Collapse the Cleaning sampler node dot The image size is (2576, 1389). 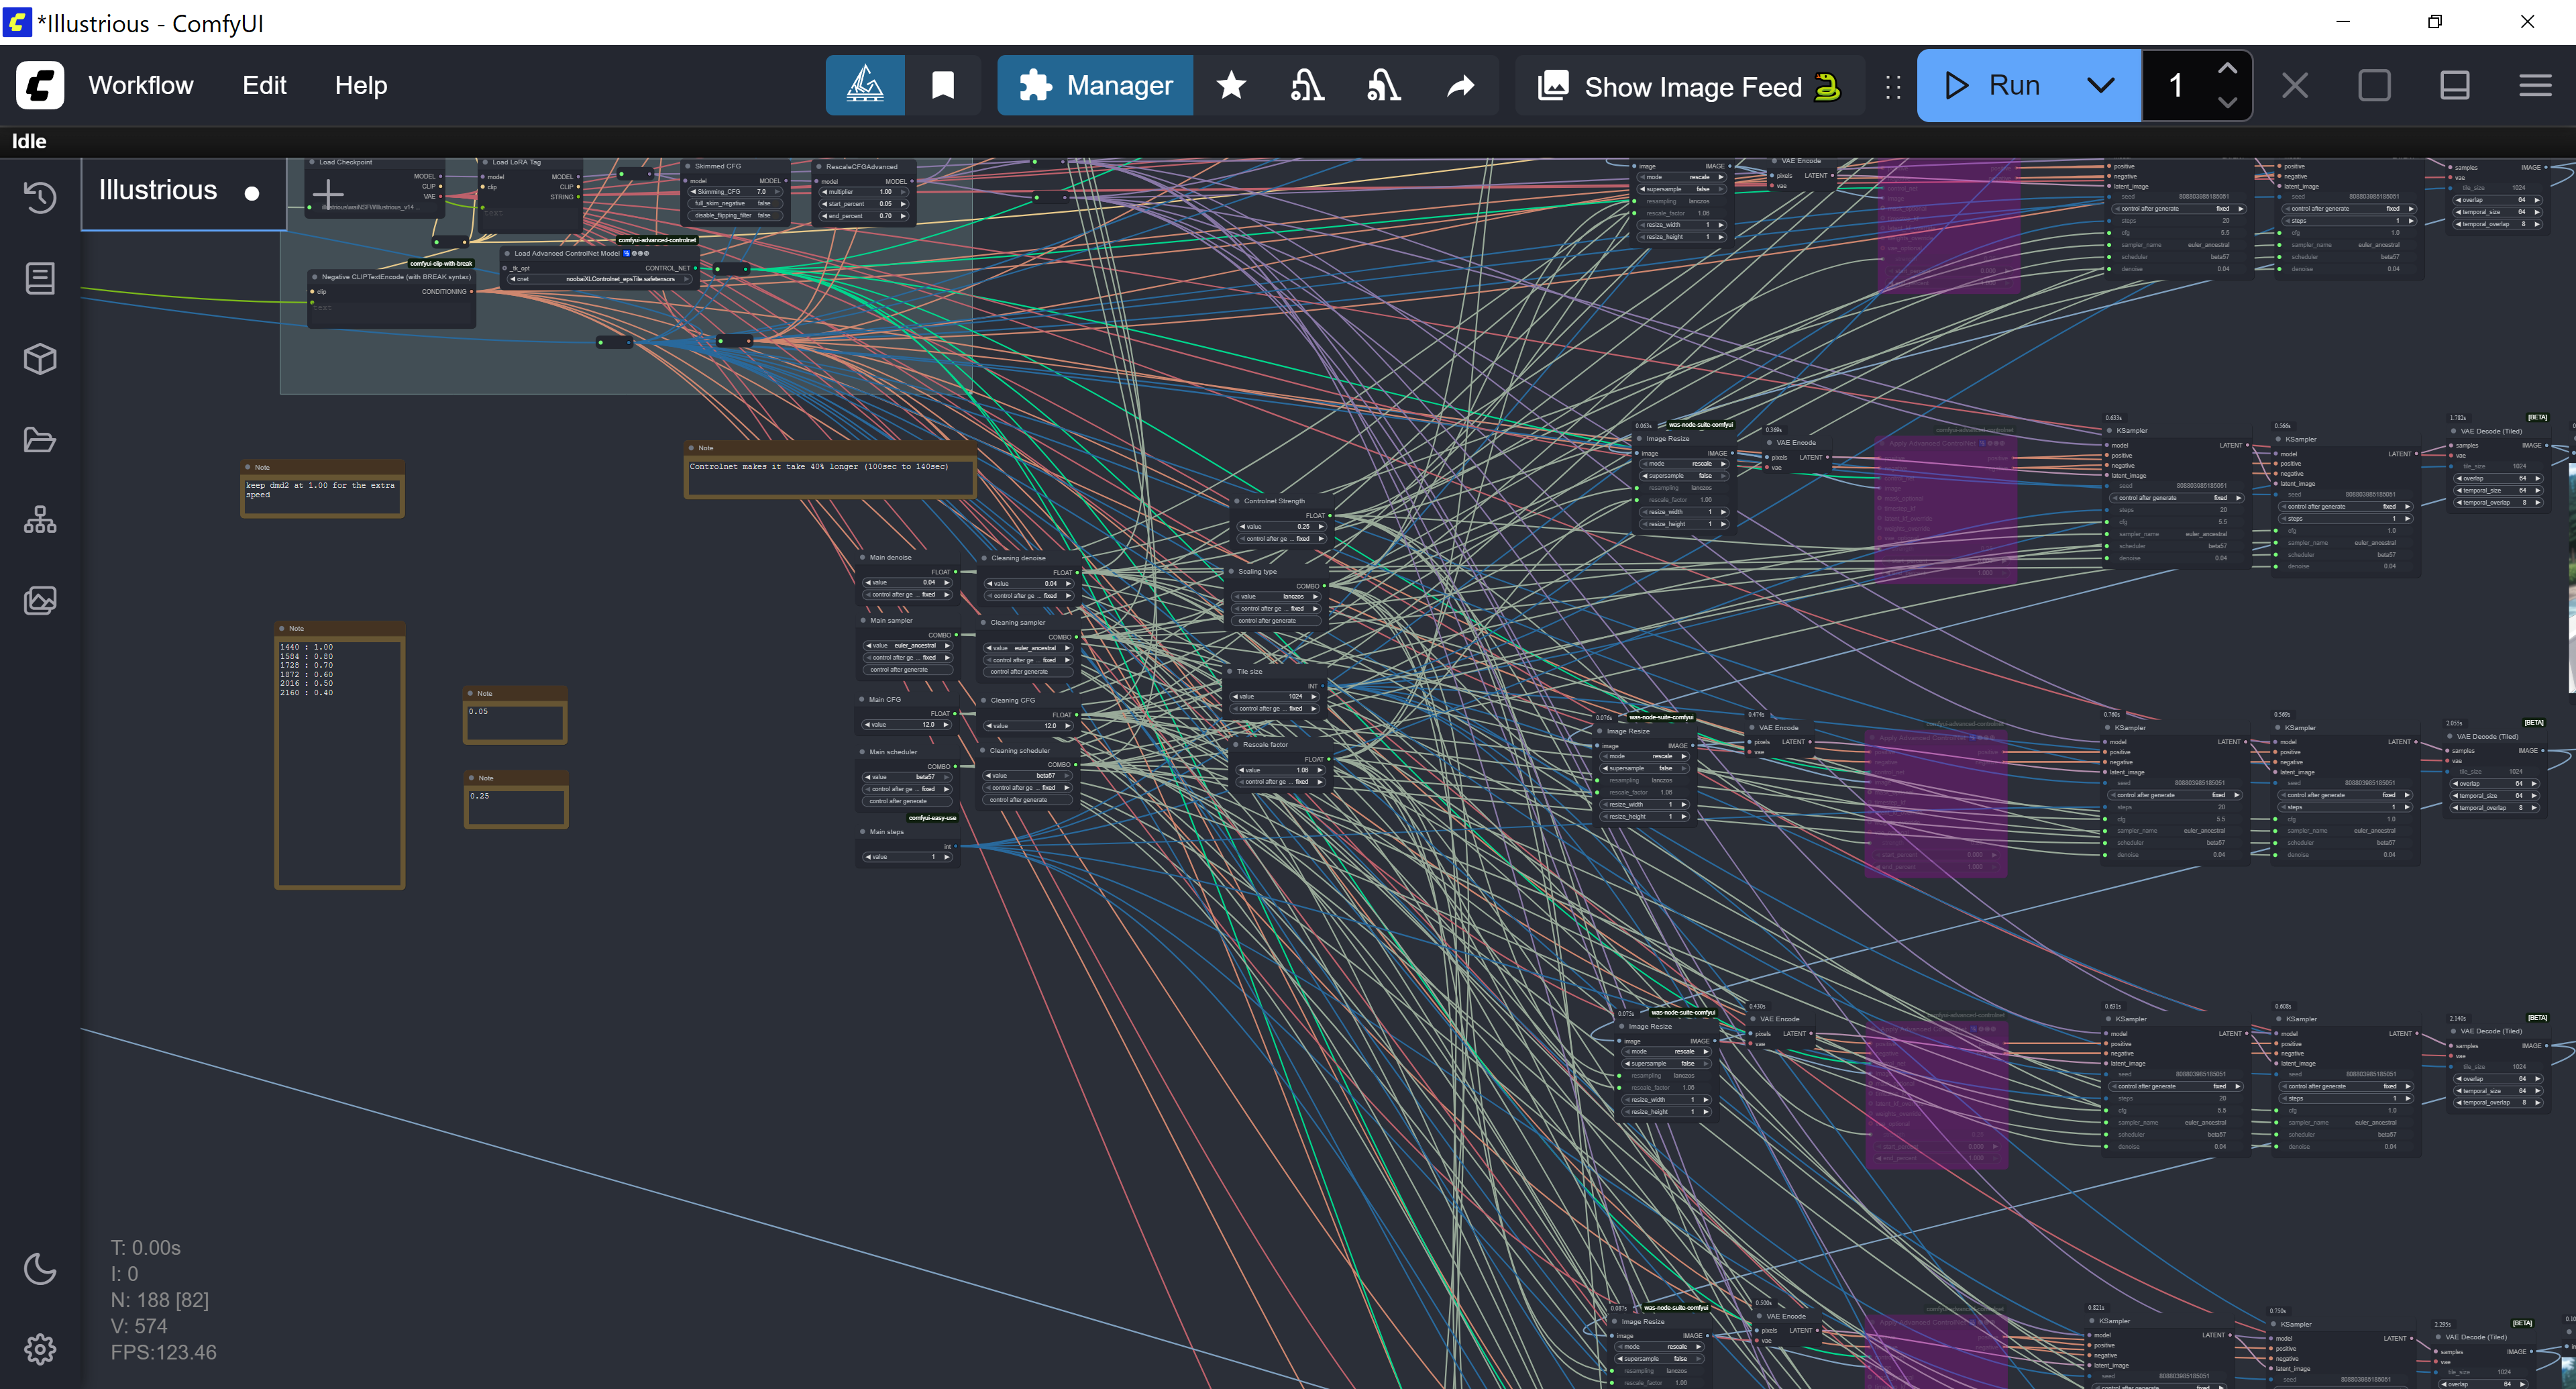pyautogui.click(x=984, y=622)
